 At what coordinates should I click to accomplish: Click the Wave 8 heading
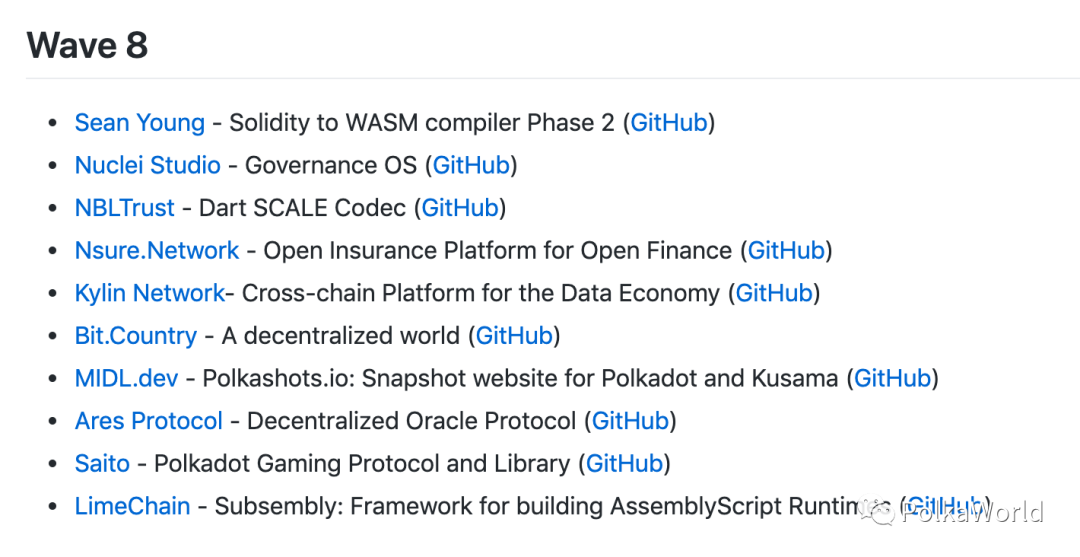(87, 45)
